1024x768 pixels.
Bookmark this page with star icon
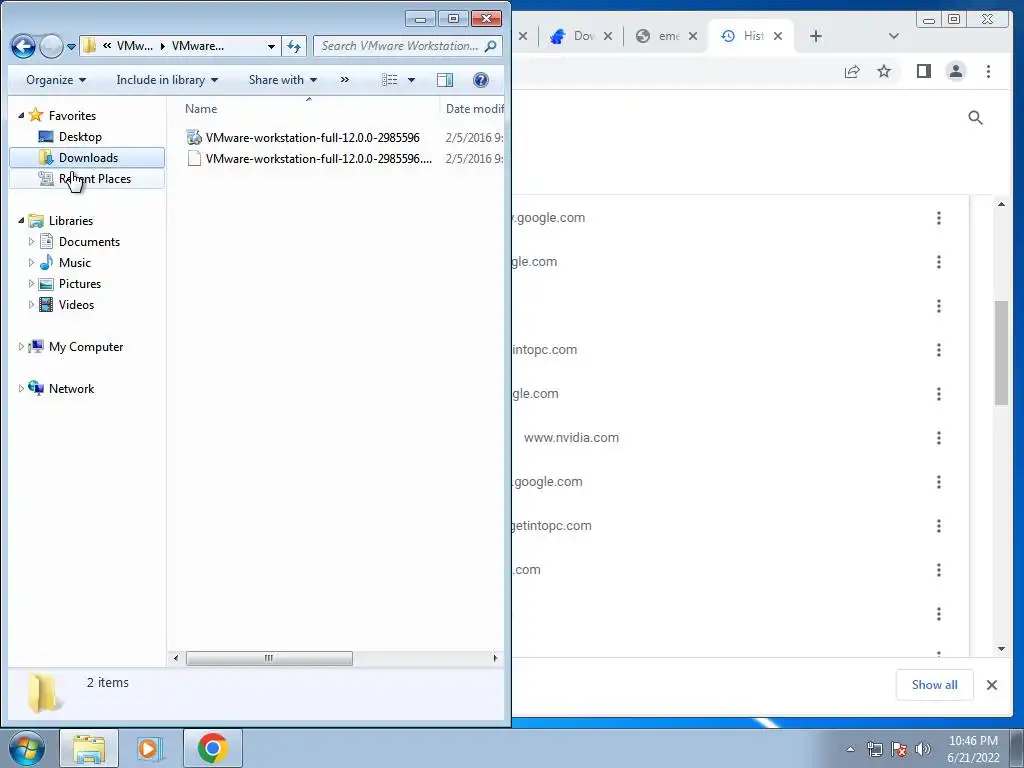pos(884,71)
